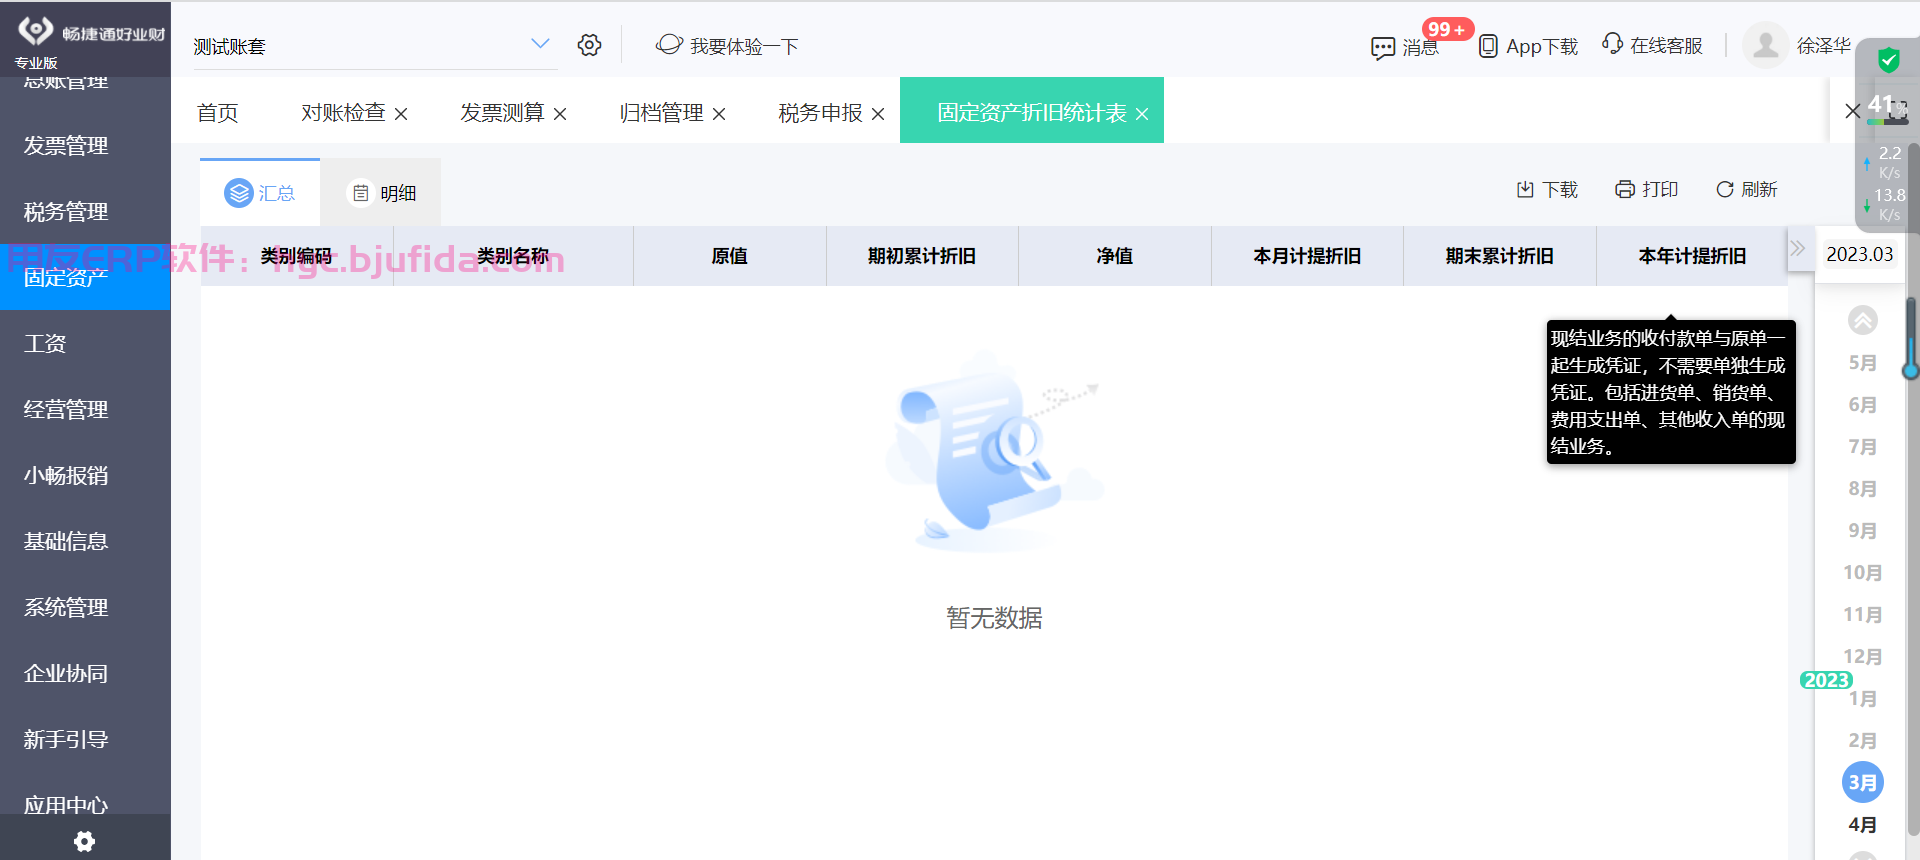
Task: Close the 对账检查 tab
Action: point(401,114)
